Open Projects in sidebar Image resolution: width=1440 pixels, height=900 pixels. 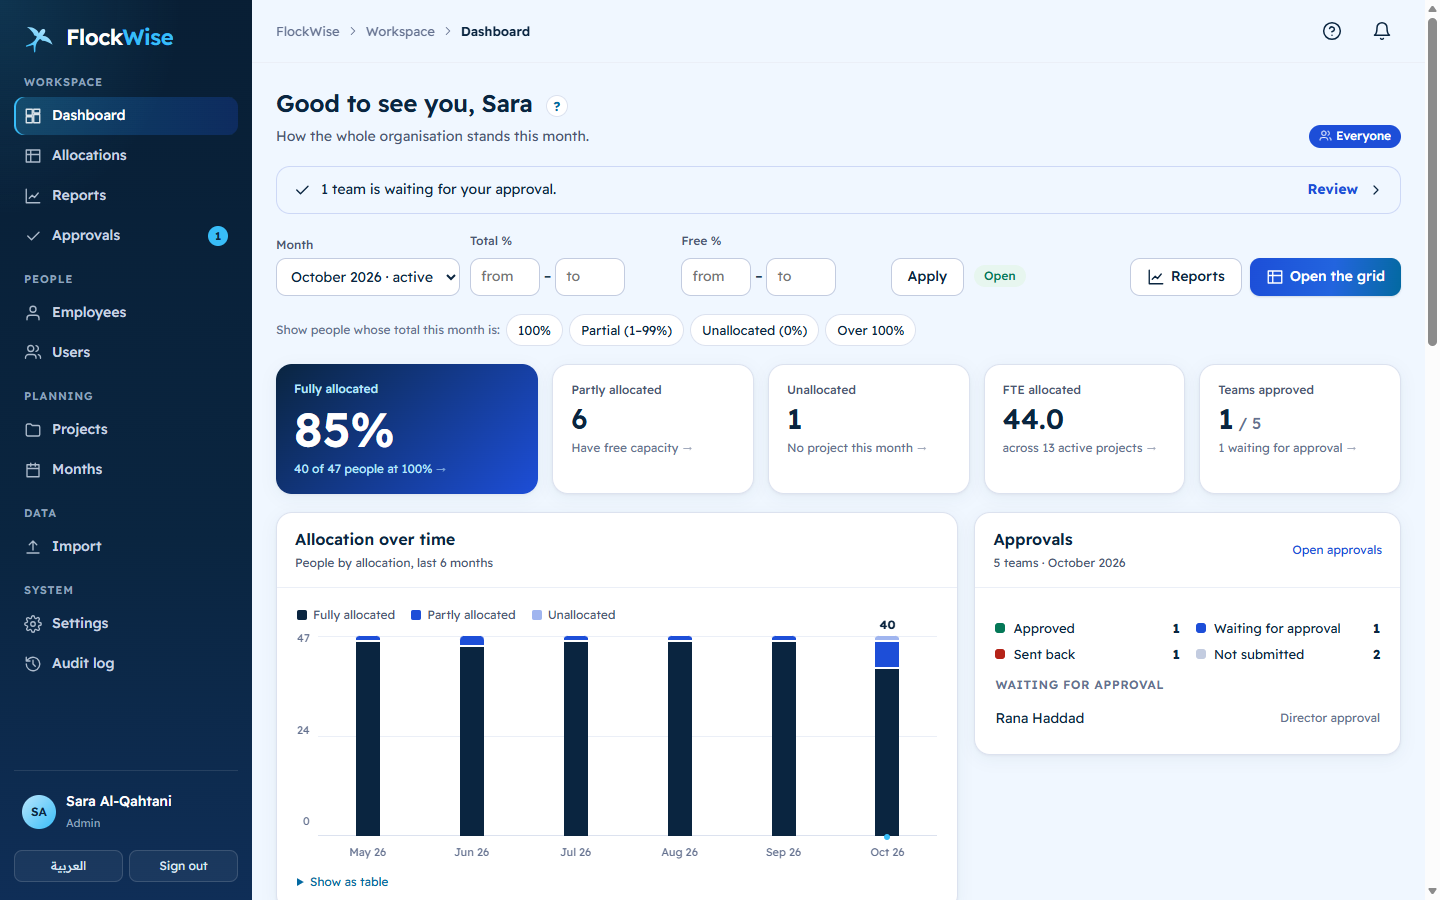pyautogui.click(x=126, y=430)
